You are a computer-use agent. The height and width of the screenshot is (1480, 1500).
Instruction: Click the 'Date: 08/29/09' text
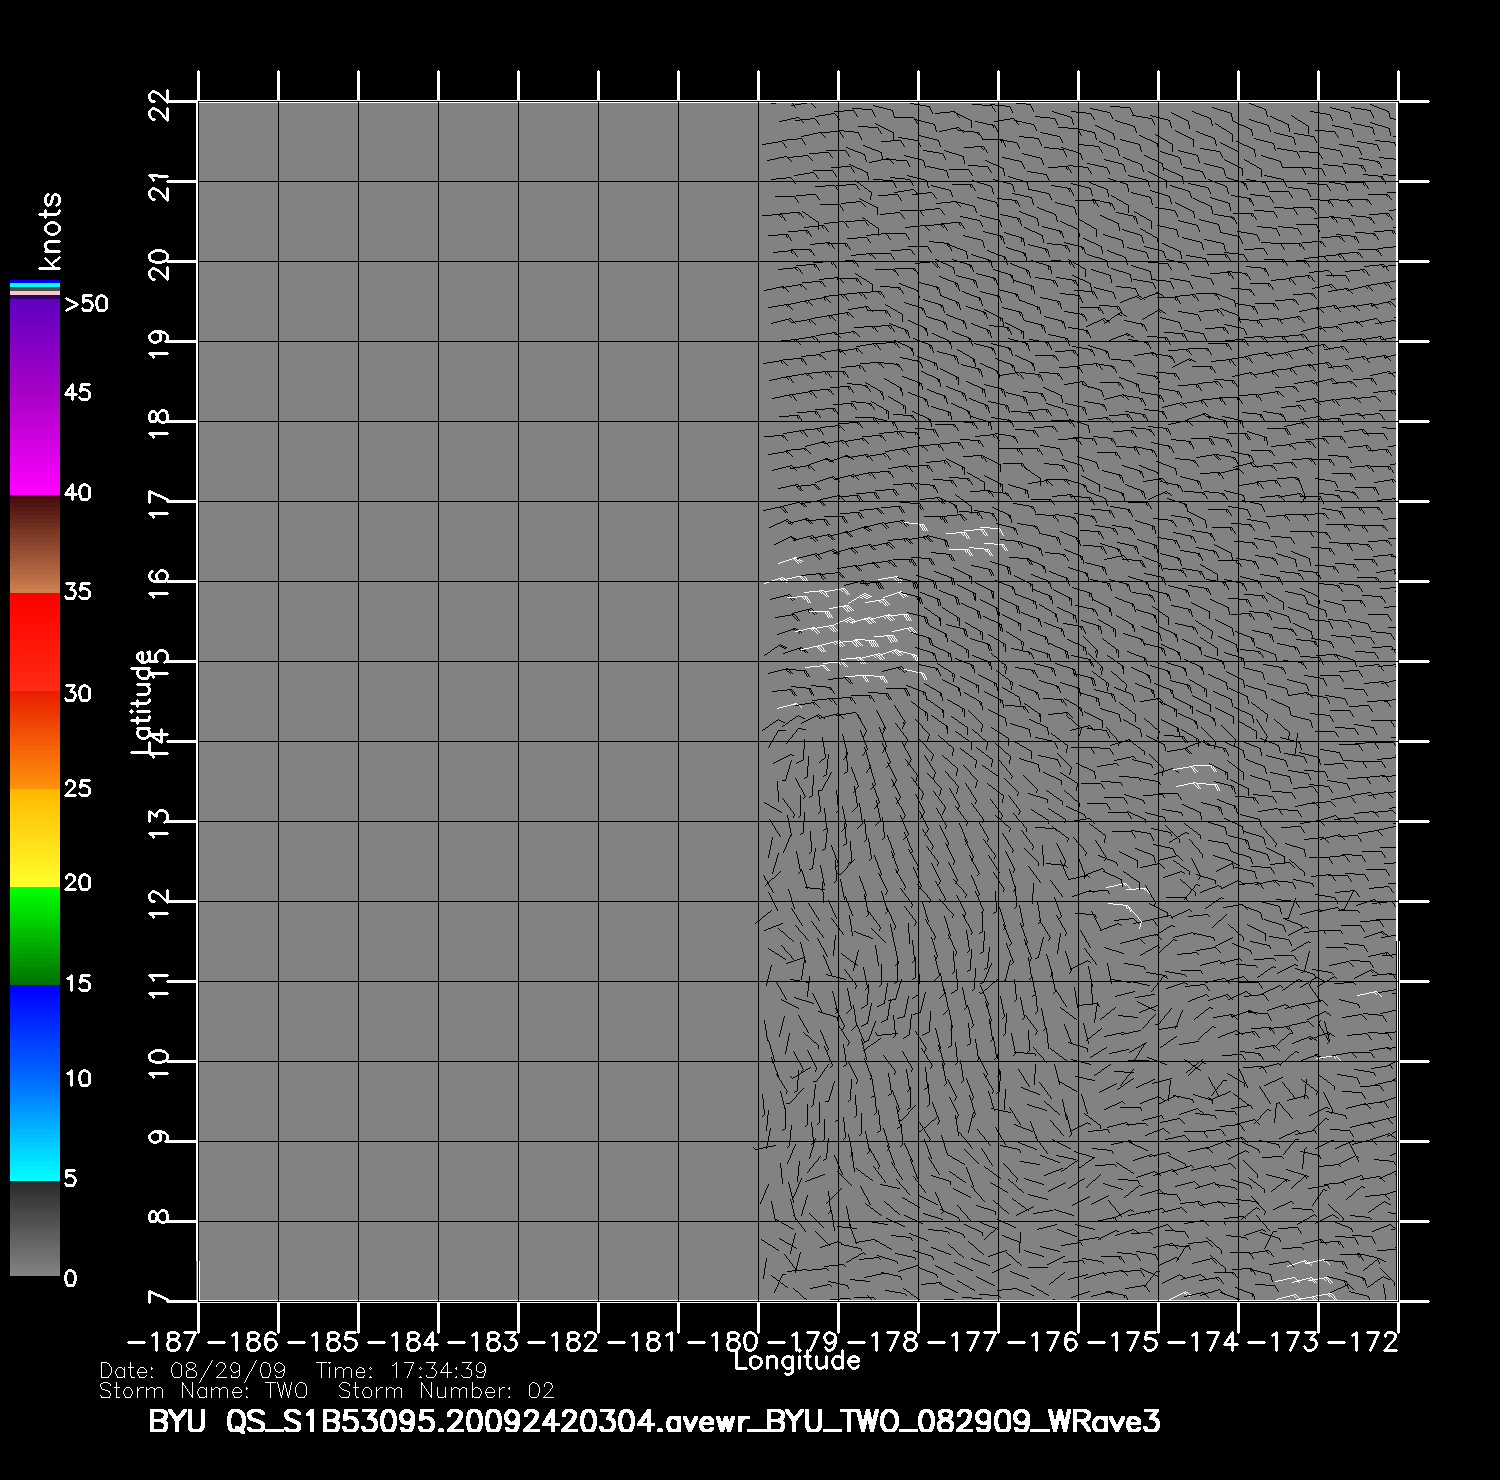(x=193, y=1371)
